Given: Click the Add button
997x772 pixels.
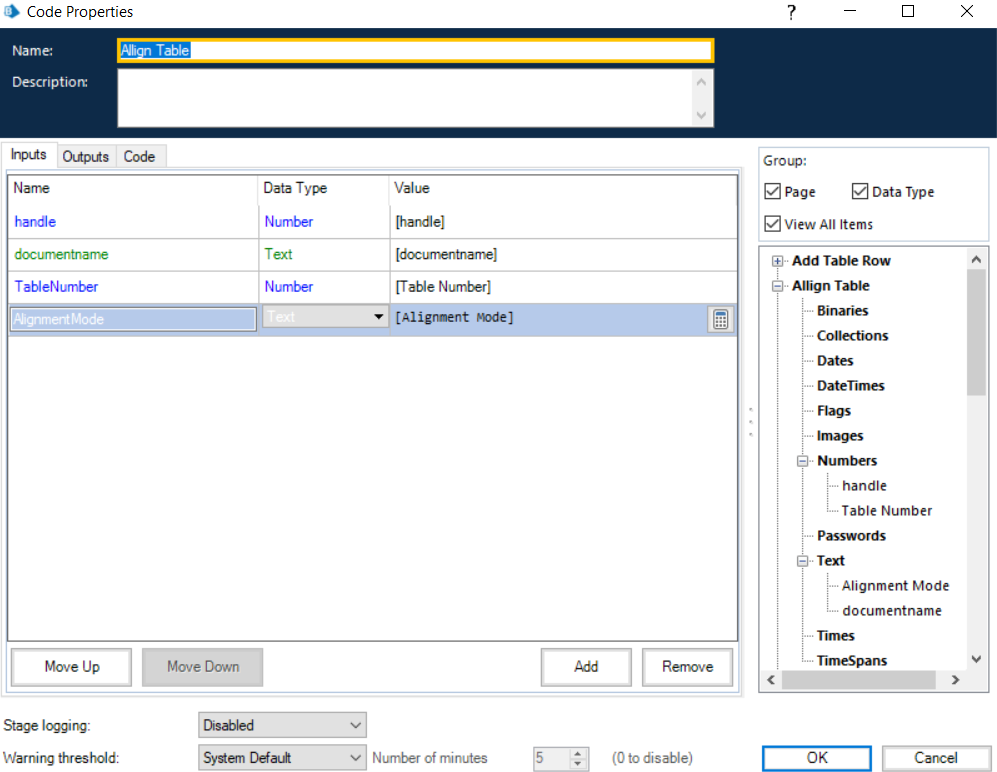Looking at the screenshot, I should tap(586, 667).
